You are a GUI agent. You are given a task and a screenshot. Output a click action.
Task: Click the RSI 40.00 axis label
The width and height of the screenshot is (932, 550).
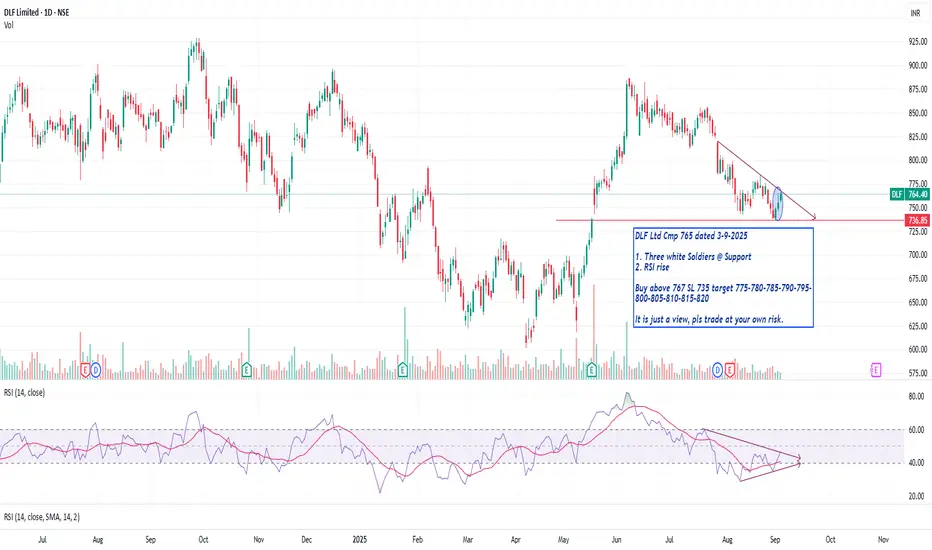tap(917, 463)
